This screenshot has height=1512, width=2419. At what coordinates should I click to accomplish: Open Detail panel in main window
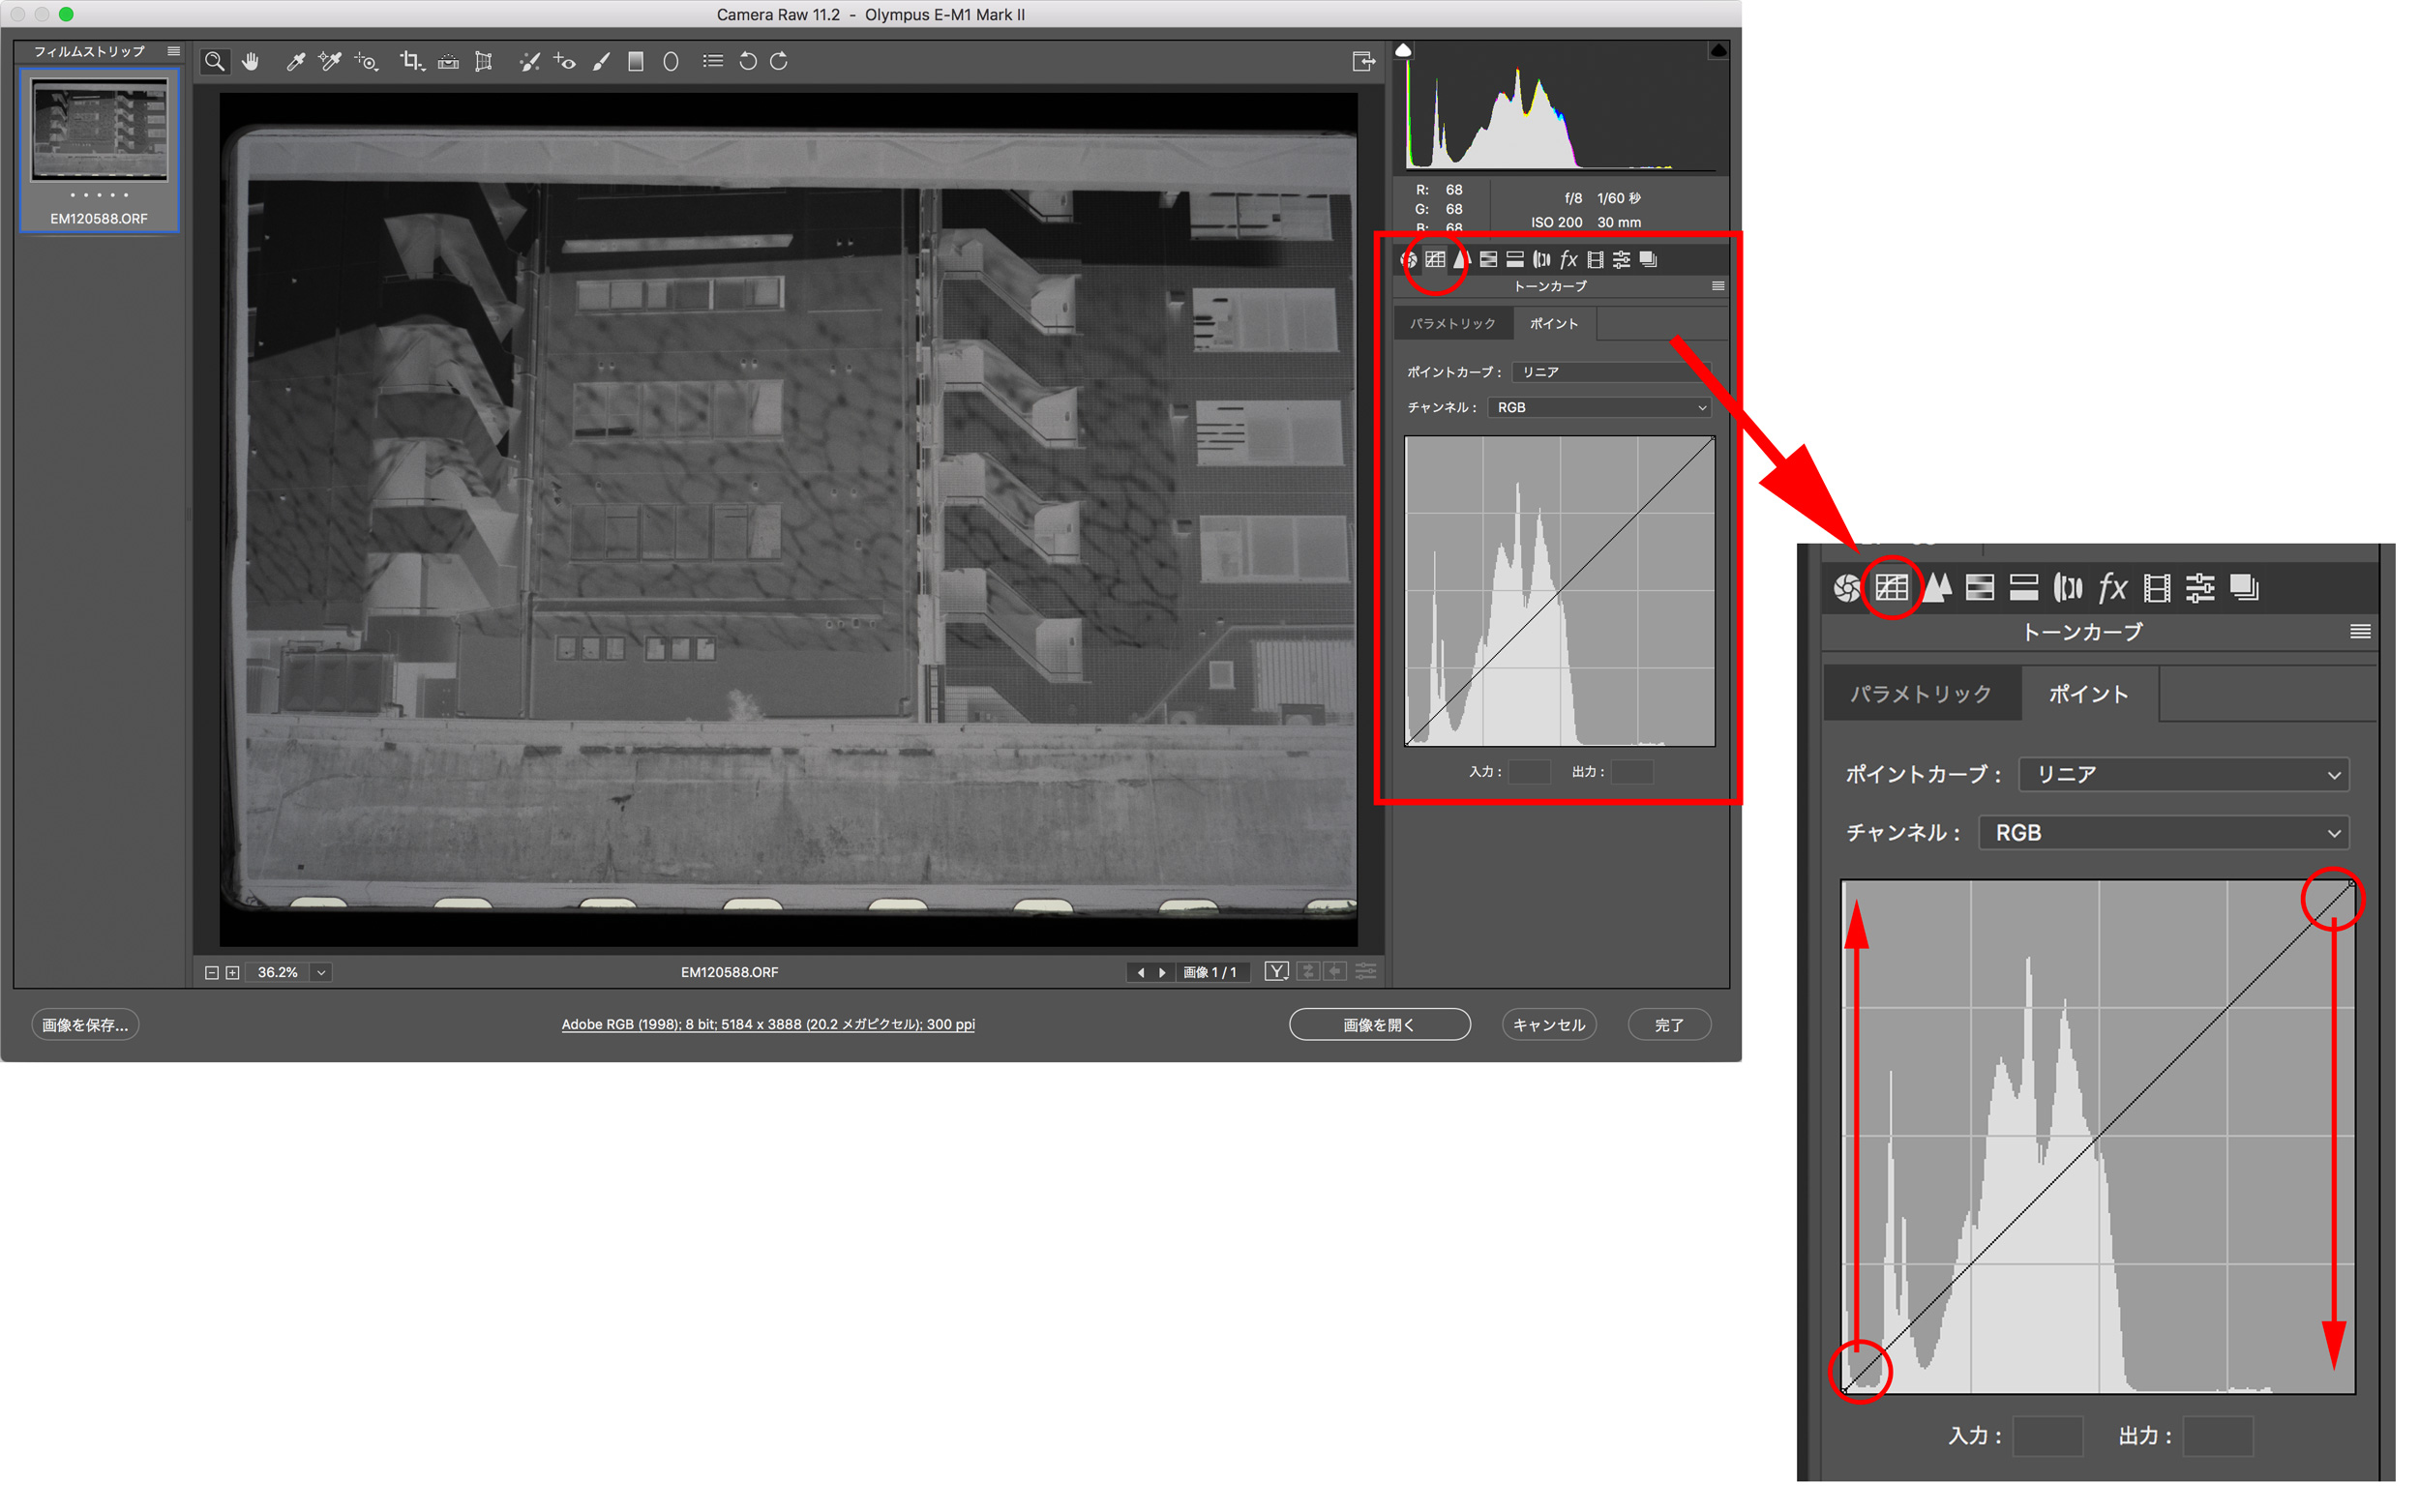pyautogui.click(x=1462, y=260)
